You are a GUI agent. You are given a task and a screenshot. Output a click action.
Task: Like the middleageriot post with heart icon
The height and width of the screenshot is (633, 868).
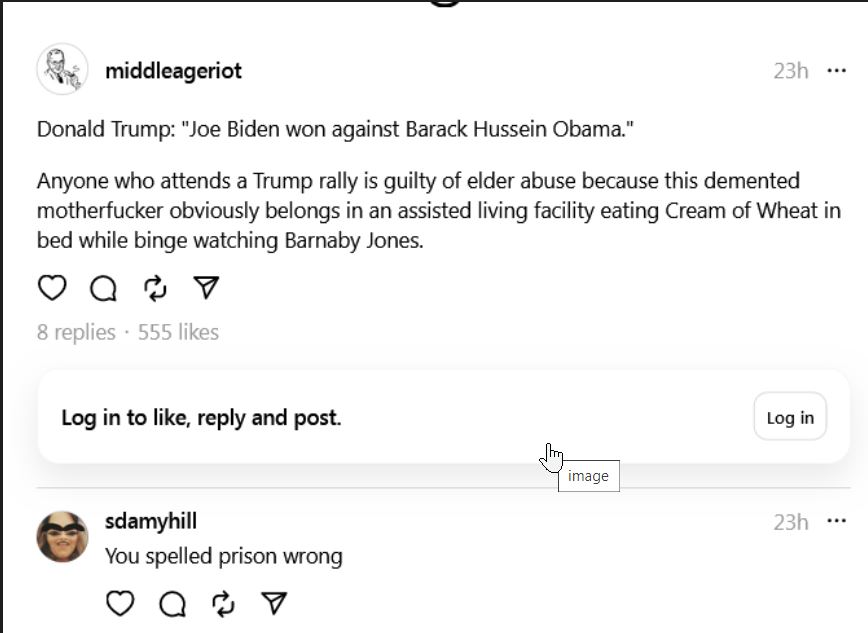52,288
